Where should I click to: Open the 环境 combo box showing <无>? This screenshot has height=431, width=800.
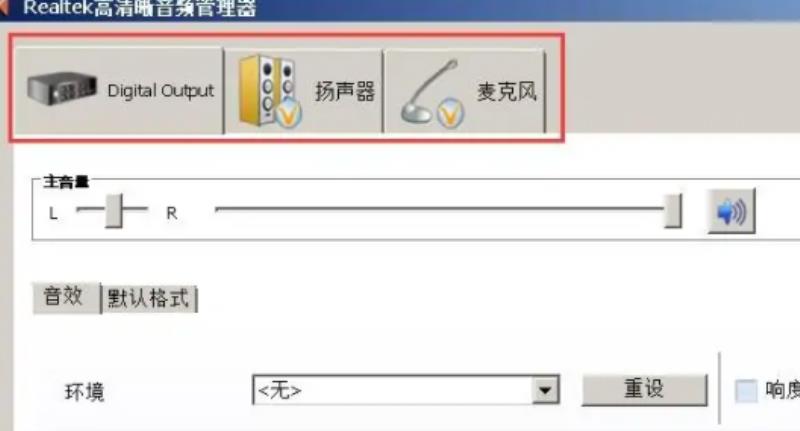coord(406,390)
